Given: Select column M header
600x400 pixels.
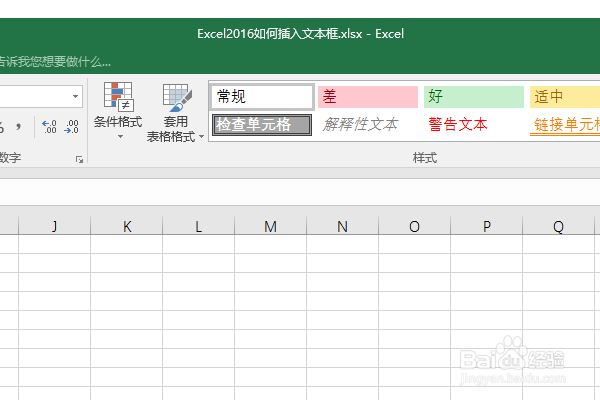Looking at the screenshot, I should (x=271, y=226).
